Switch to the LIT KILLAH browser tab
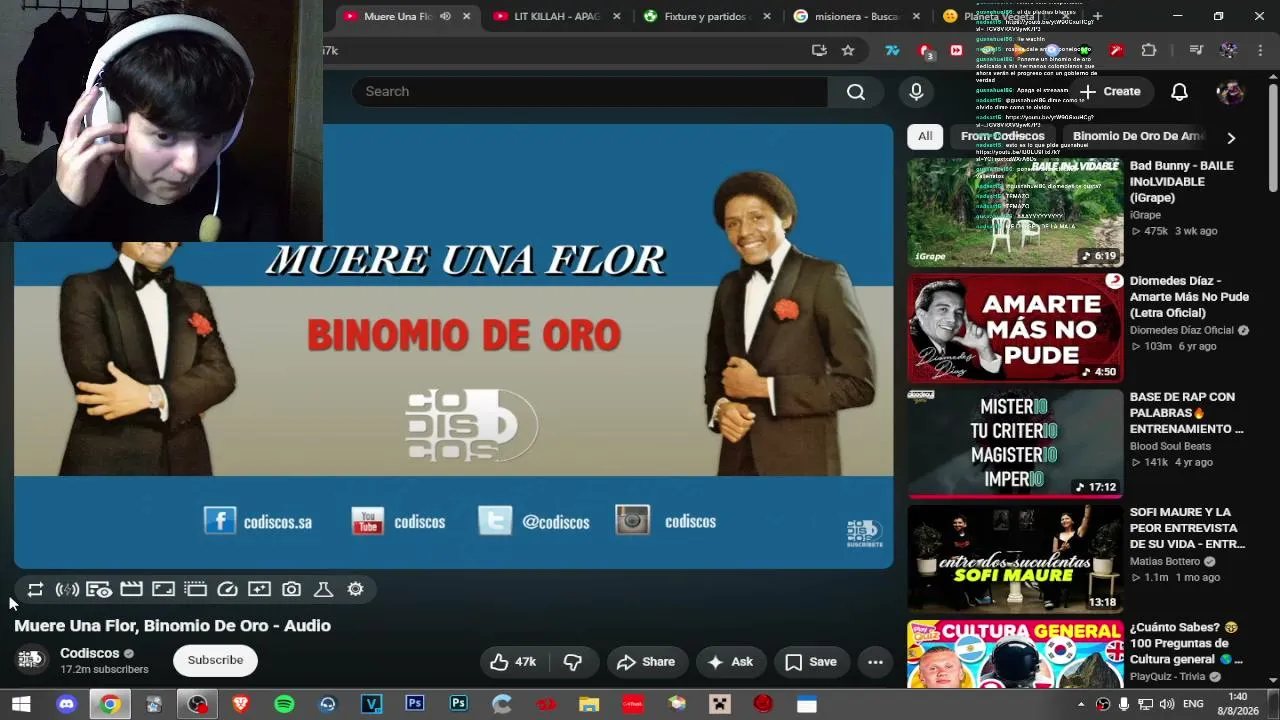The width and height of the screenshot is (1280, 720). coord(556,16)
